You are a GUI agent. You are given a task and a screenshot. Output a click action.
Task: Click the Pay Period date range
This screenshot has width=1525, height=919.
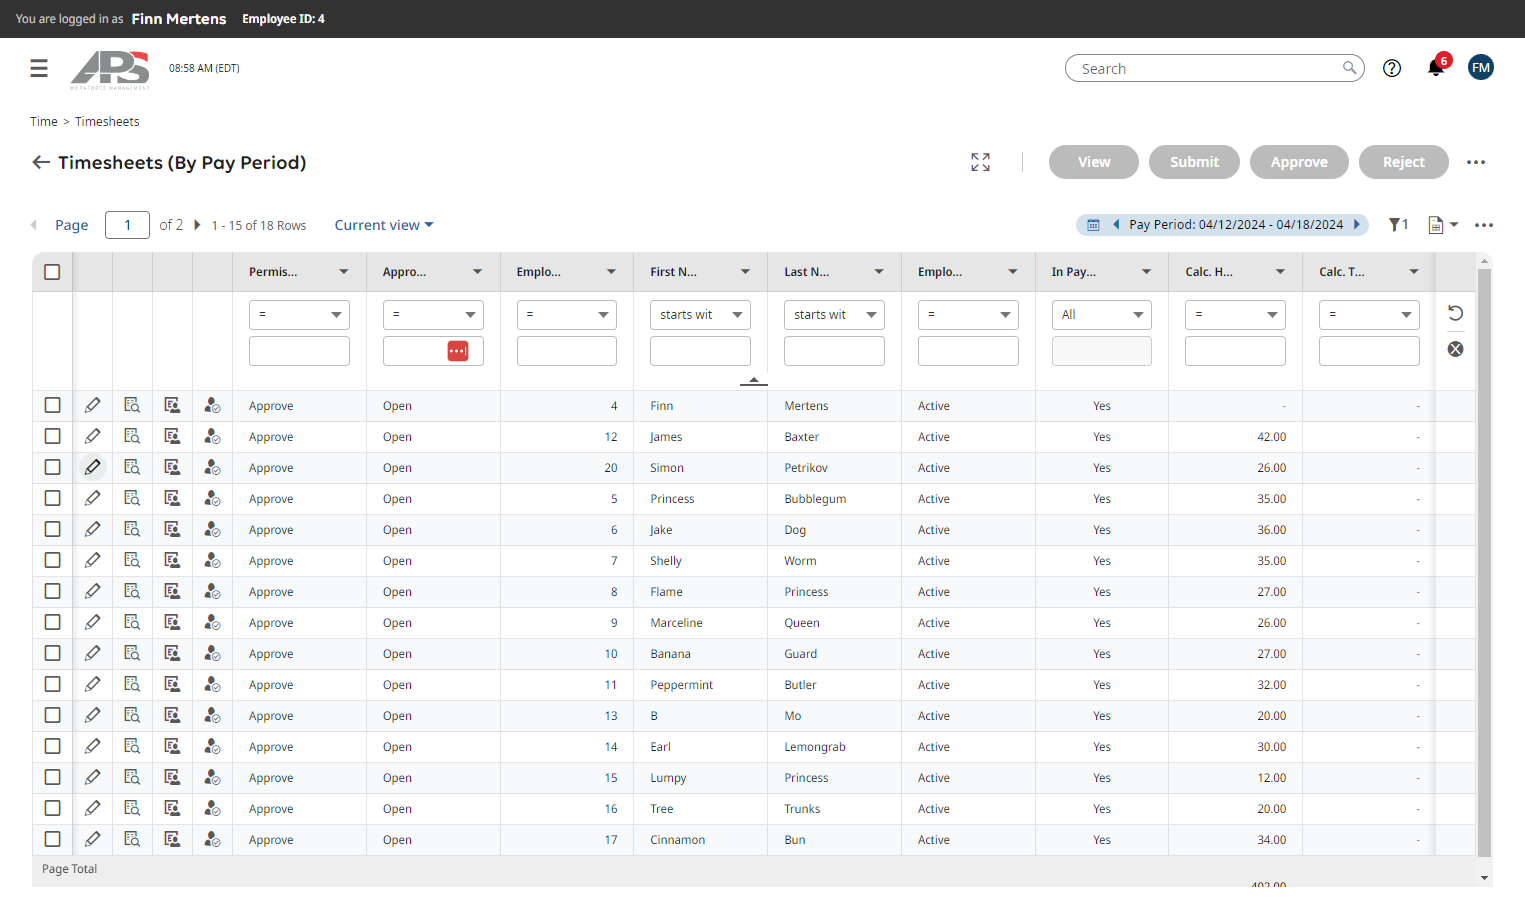coord(1236,225)
